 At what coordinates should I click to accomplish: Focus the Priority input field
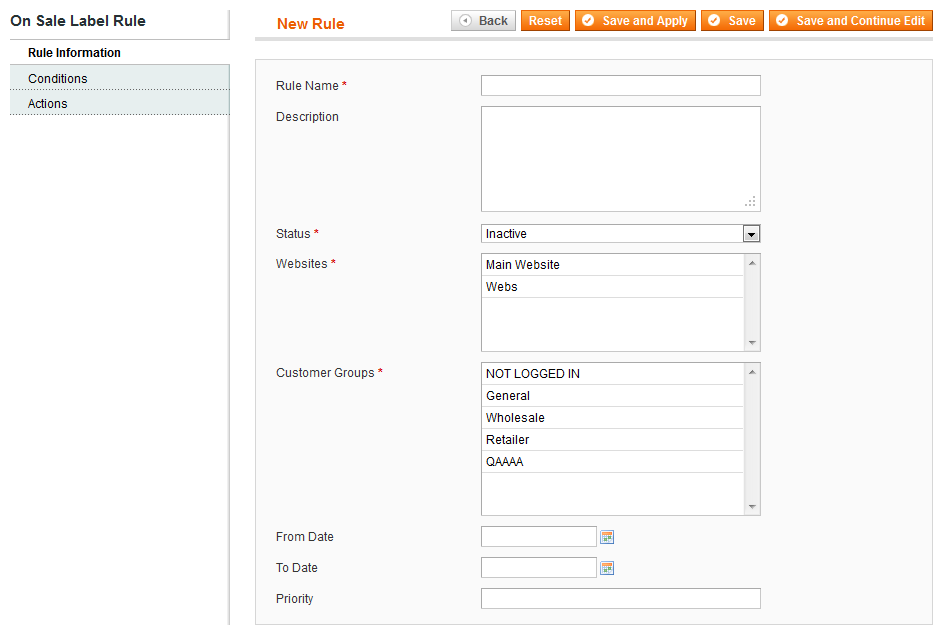[621, 598]
